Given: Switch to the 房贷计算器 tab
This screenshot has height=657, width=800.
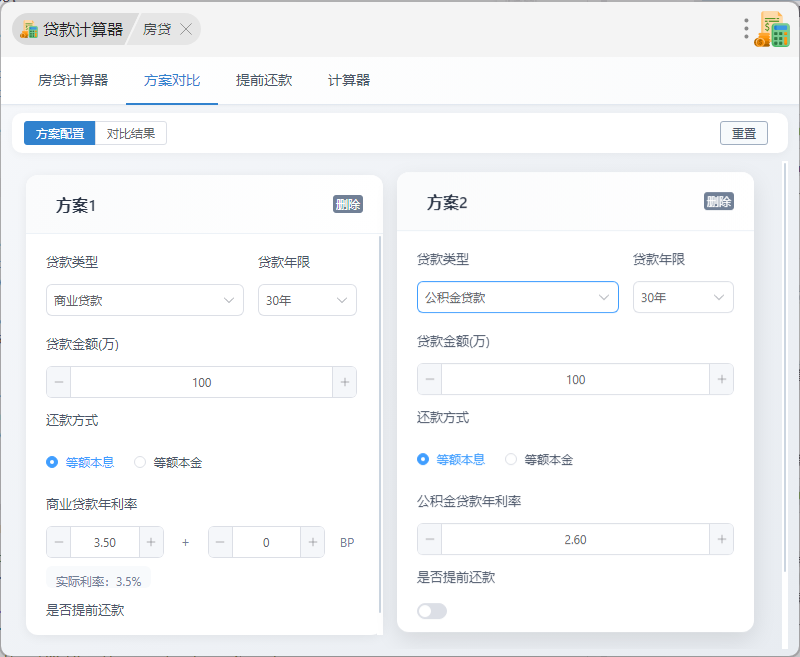Looking at the screenshot, I should pyautogui.click(x=73, y=80).
